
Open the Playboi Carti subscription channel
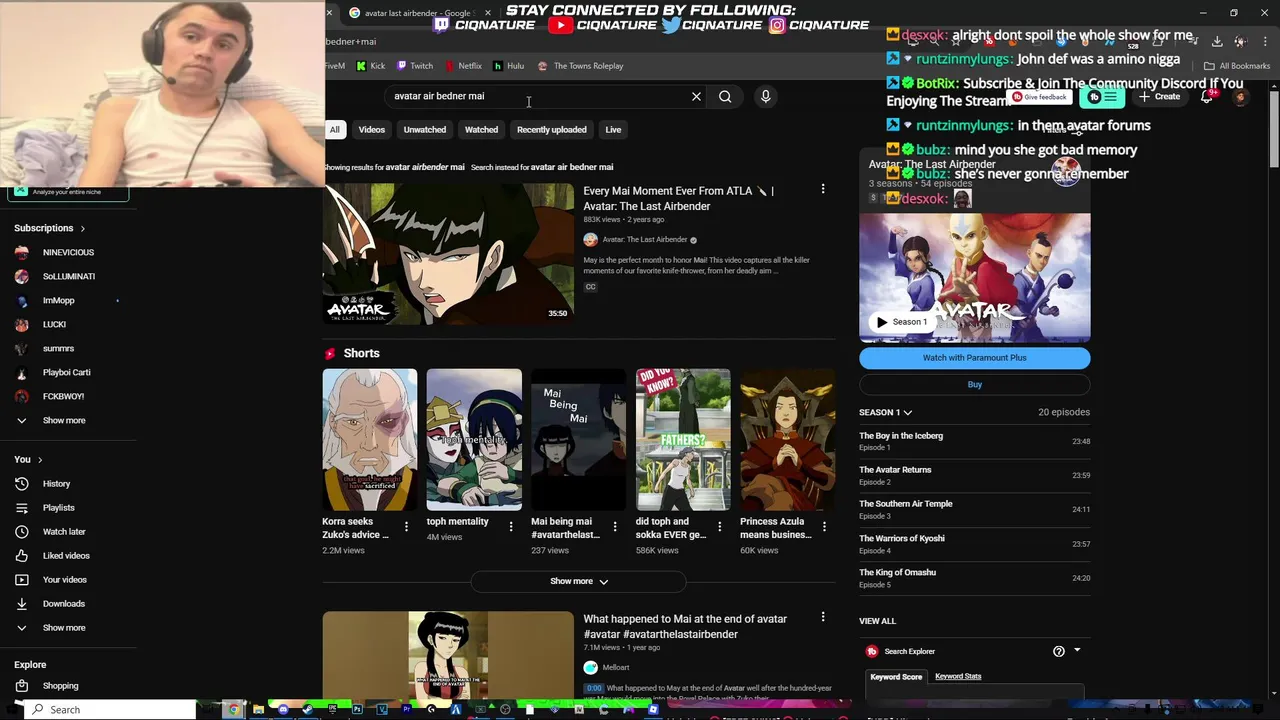[68, 373]
